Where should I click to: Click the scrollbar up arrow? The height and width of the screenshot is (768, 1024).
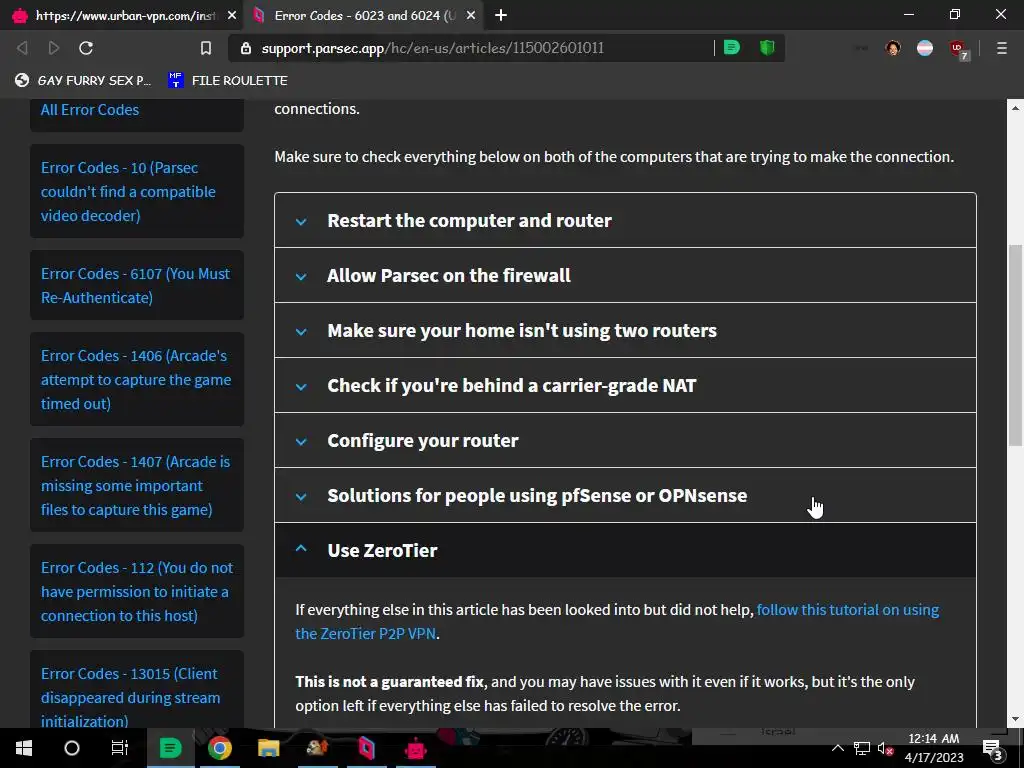point(1015,108)
